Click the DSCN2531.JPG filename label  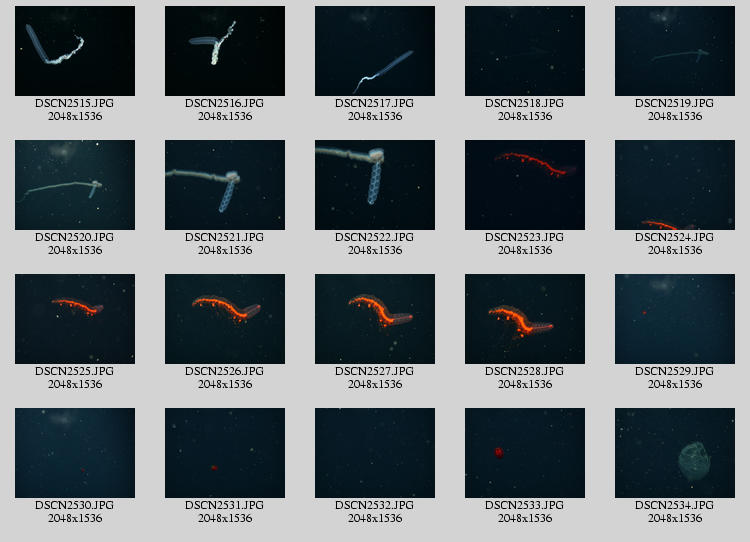[x=224, y=505]
